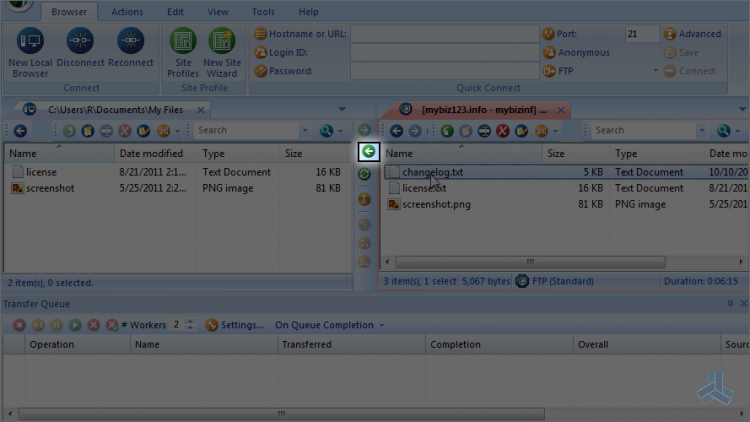
Task: Click the Date modified column header
Action: coord(151,154)
